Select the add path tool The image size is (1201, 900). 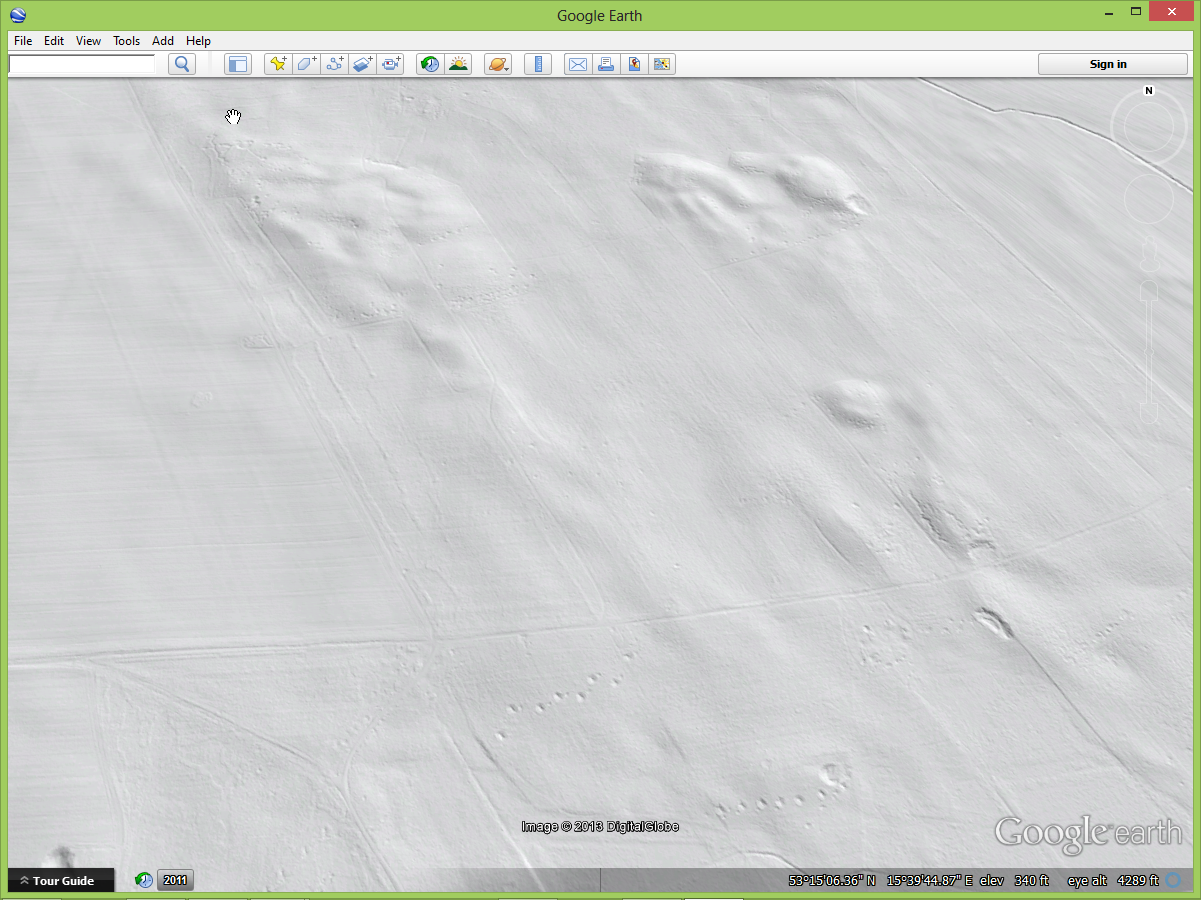click(335, 64)
